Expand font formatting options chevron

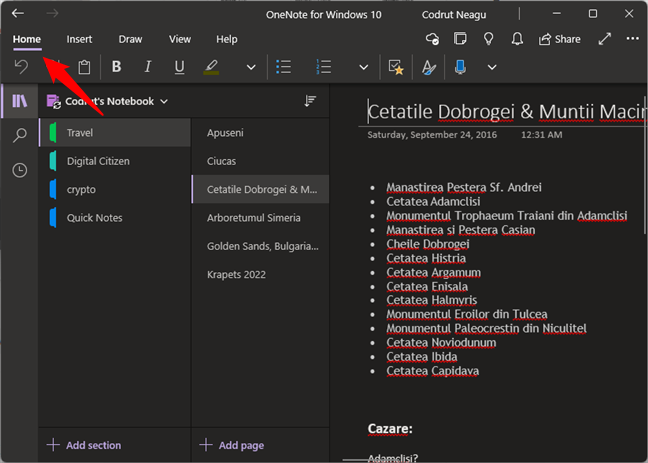click(x=251, y=67)
